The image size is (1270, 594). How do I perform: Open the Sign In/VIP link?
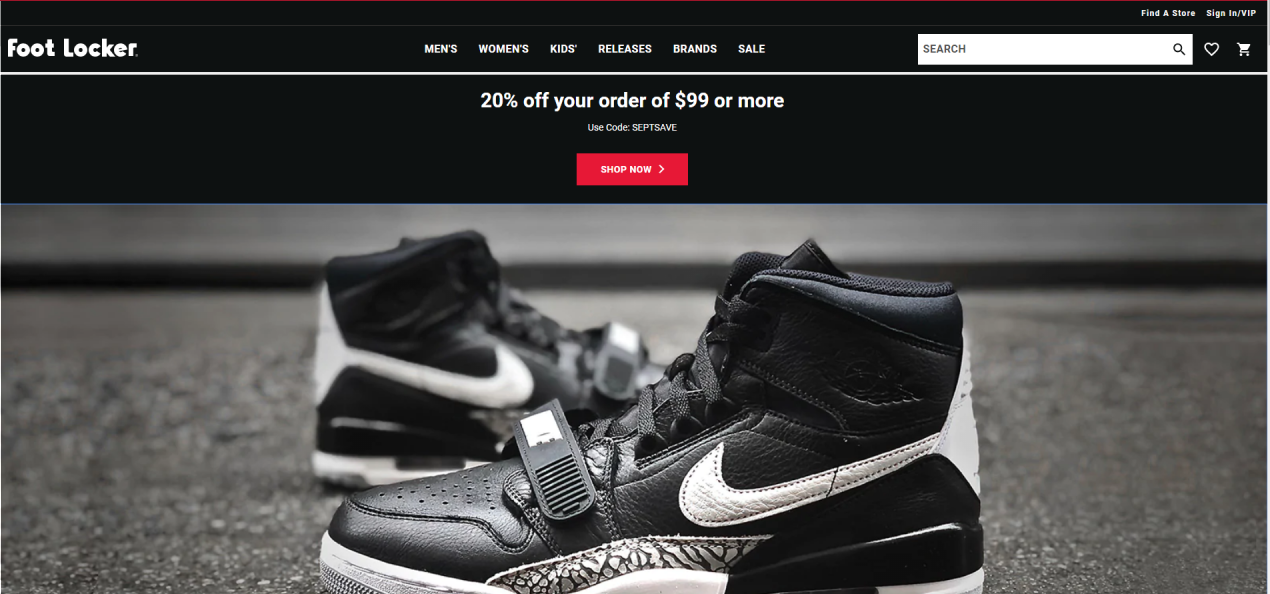pos(1231,13)
